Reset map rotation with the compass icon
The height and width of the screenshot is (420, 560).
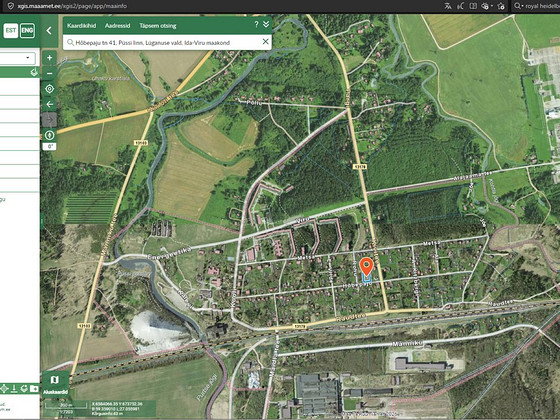tap(49, 135)
